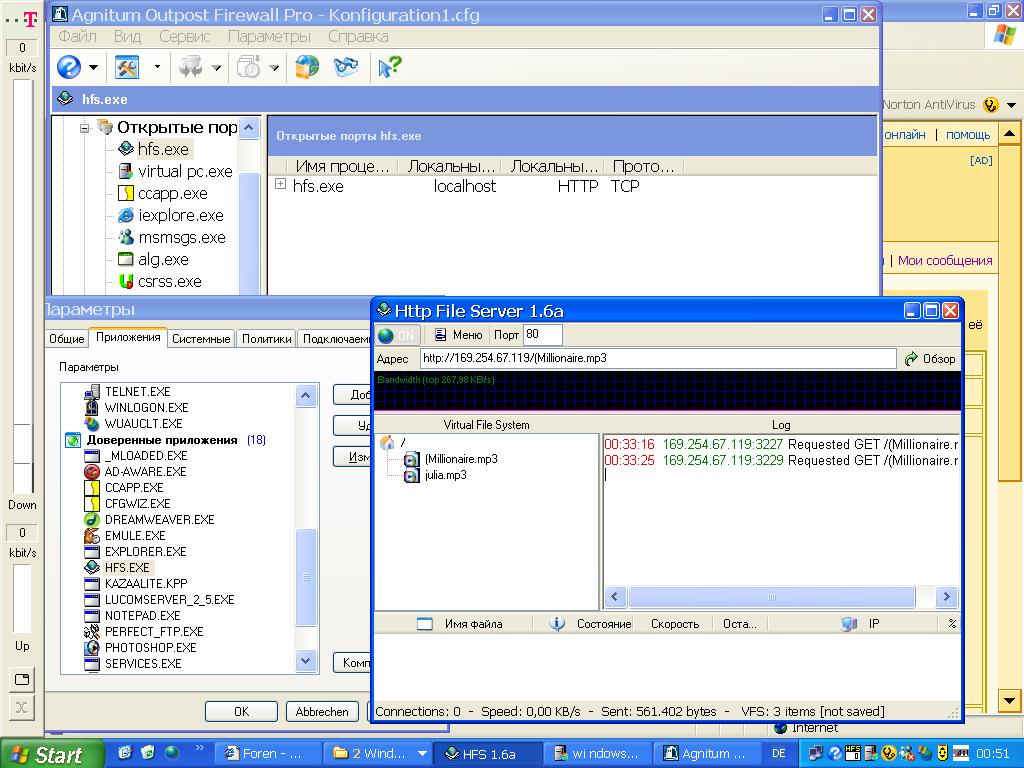Show hidden quick launch items chevron
The width and height of the screenshot is (1024, 768).
click(199, 748)
